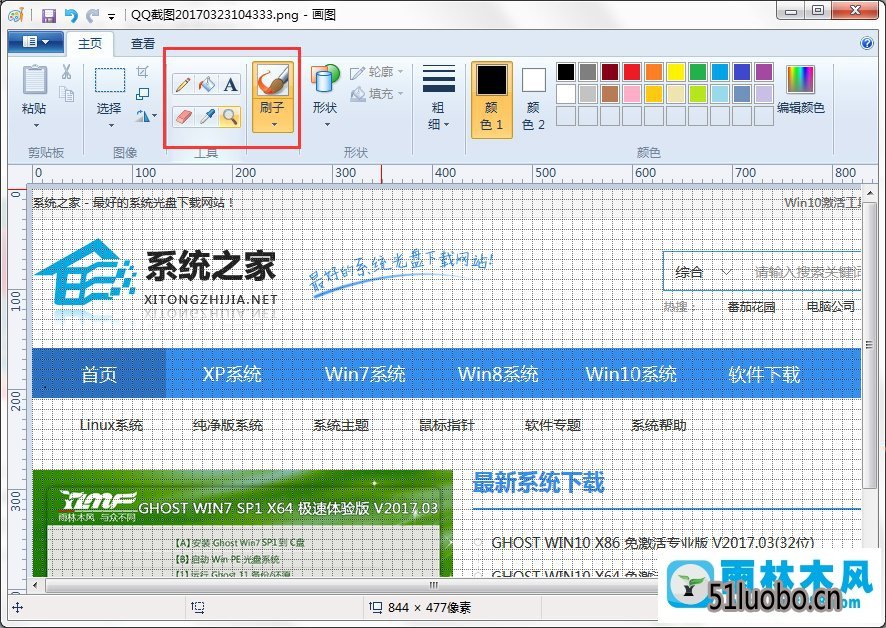
Task: Click the canvas size icon in status bar
Action: click(x=375, y=607)
